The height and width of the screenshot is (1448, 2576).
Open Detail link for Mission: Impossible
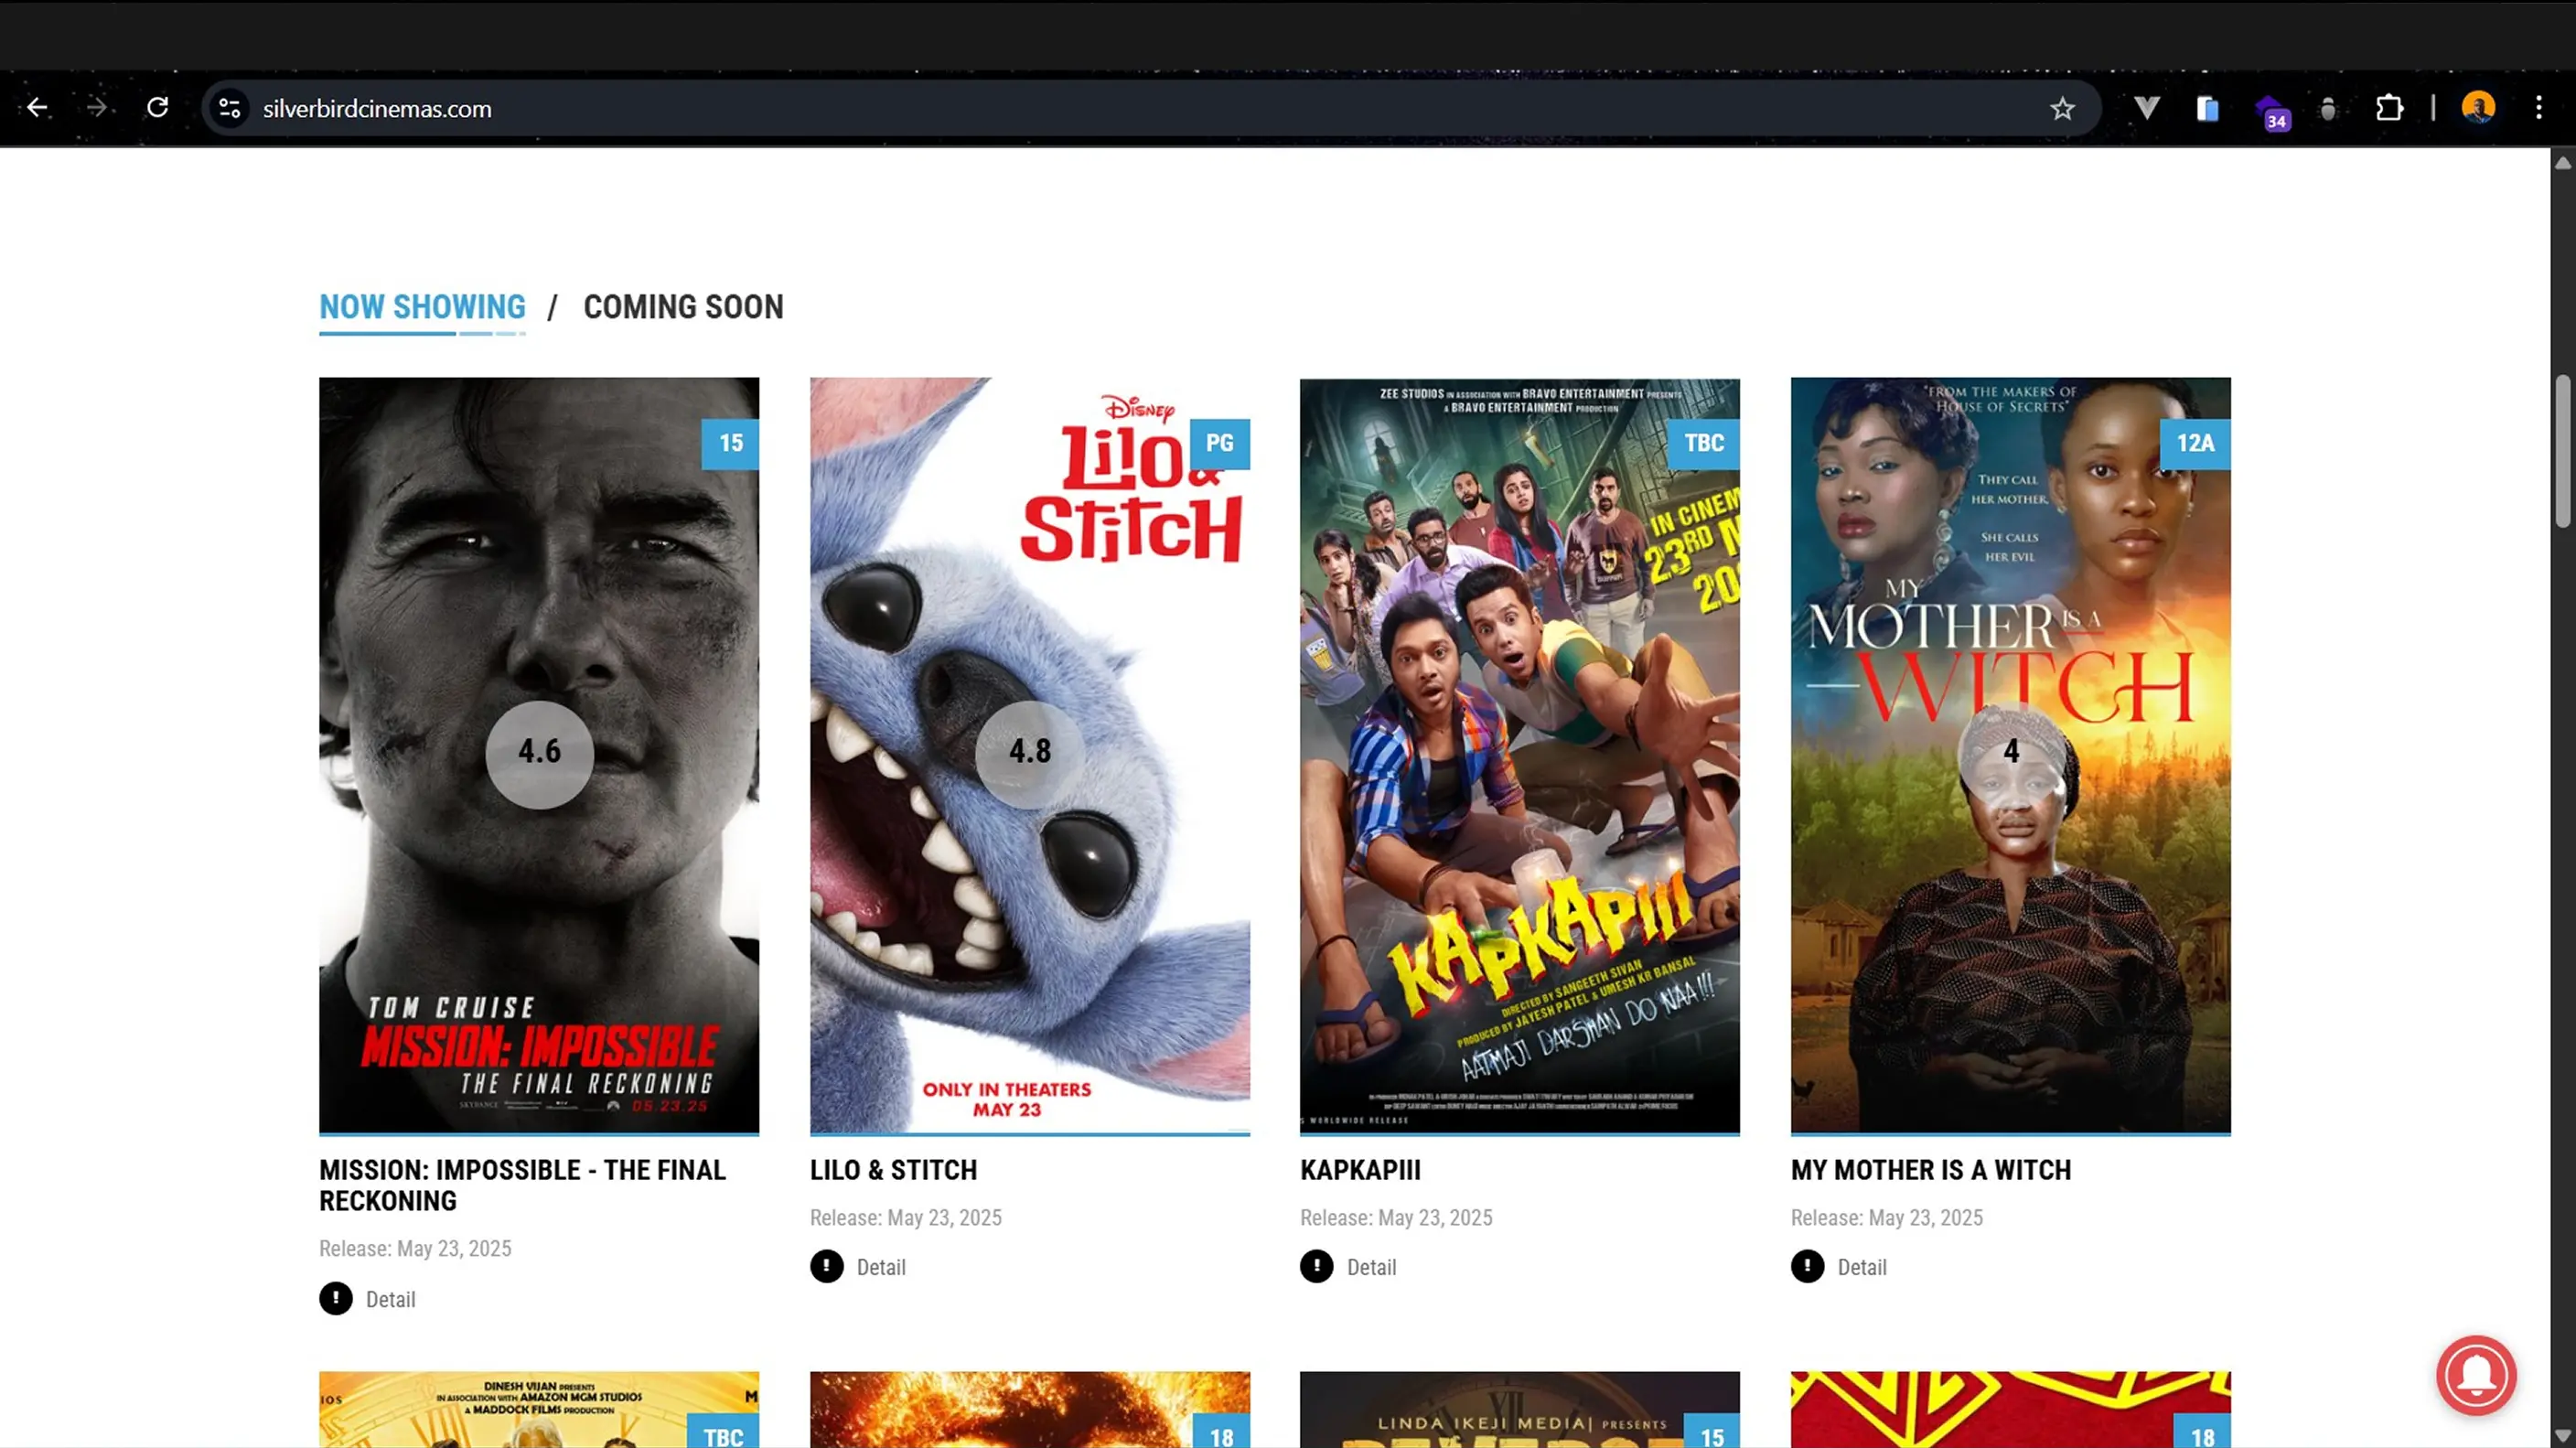(x=390, y=1299)
